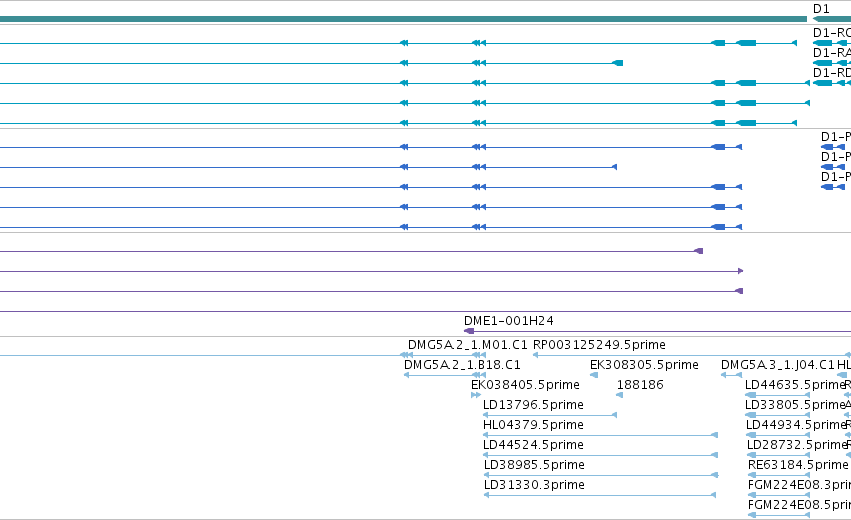The height and width of the screenshot is (520, 851).
Task: Select the DMG5A.2_1.B18.C1 EST label
Action: click(462, 365)
